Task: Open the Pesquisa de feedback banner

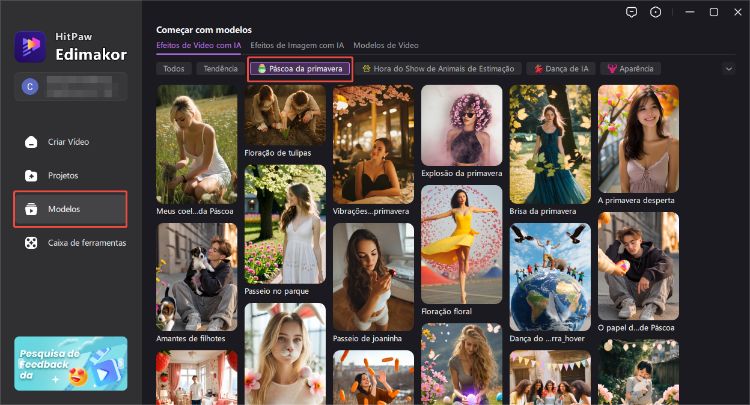Action: [x=70, y=362]
